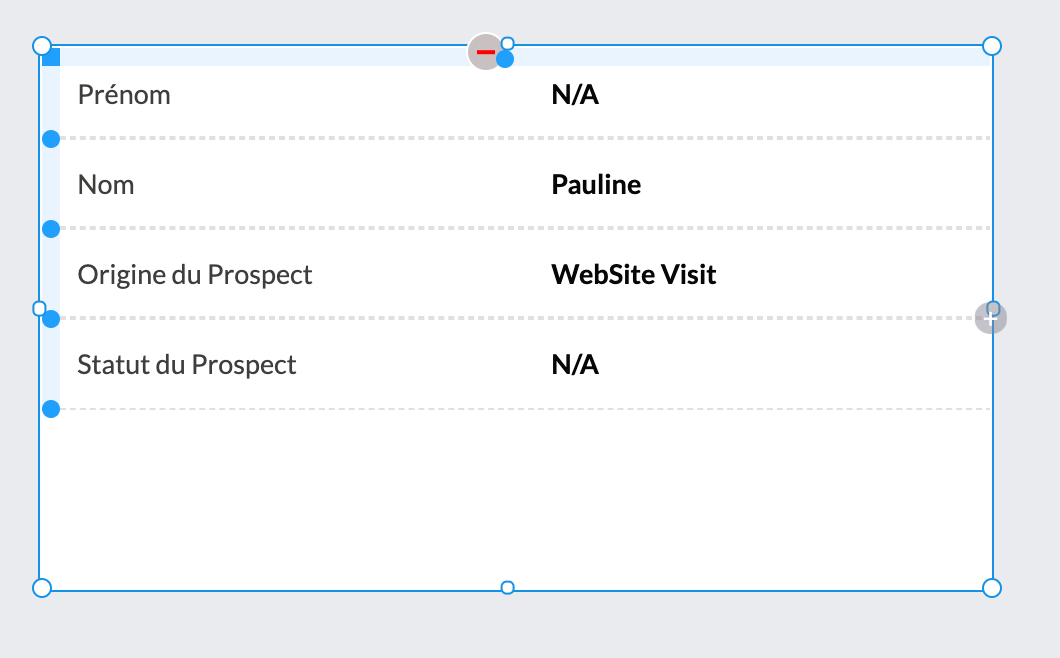Select the blue square at table's top-left corner
1060x658 pixels.
click(51, 58)
